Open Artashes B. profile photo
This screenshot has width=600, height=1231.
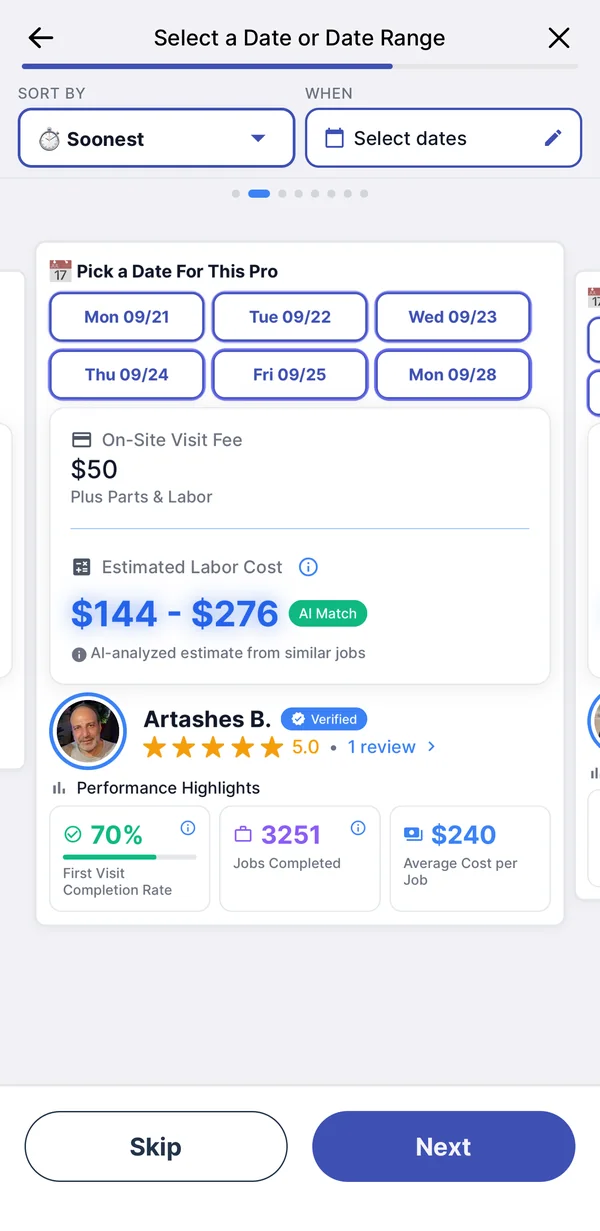88,731
